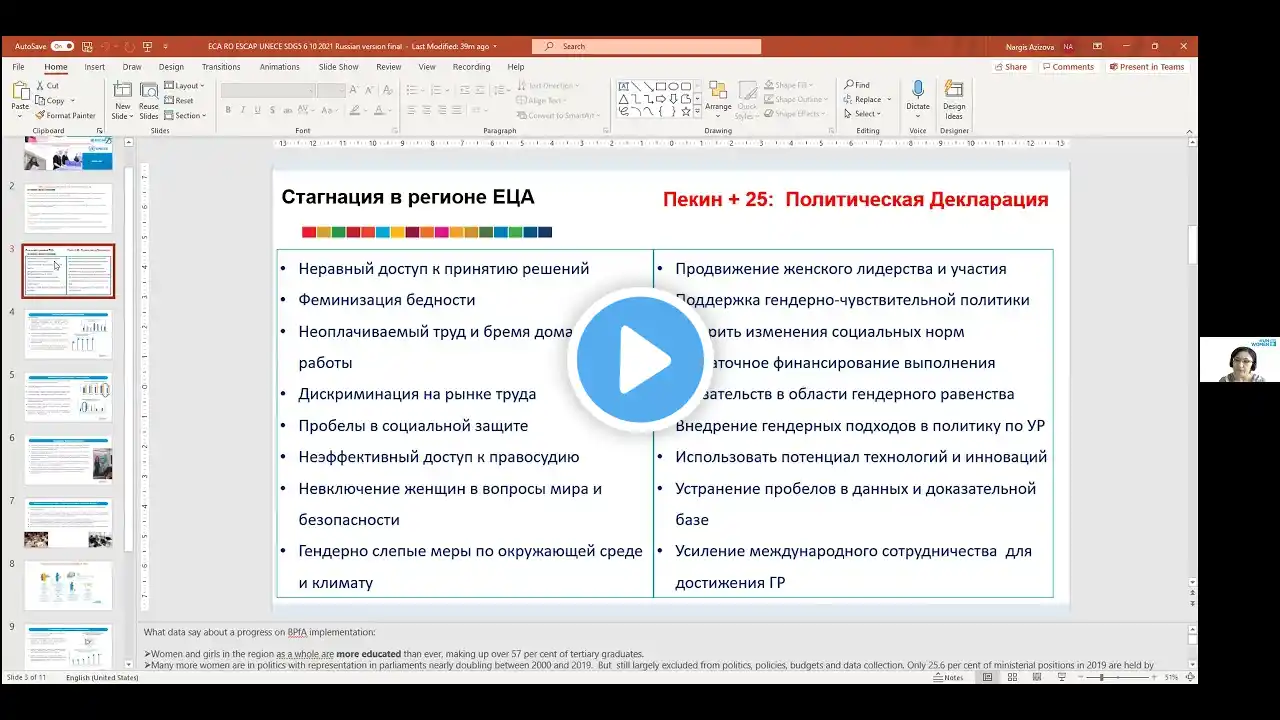1280x720 pixels.
Task: Fit slide to current window icon
Action: click(x=1191, y=677)
